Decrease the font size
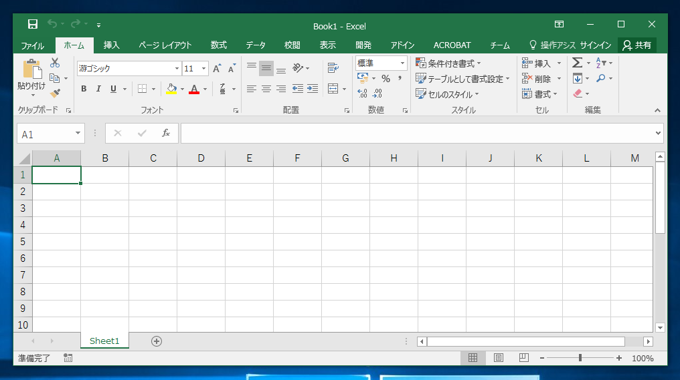The width and height of the screenshot is (680, 380). 232,68
